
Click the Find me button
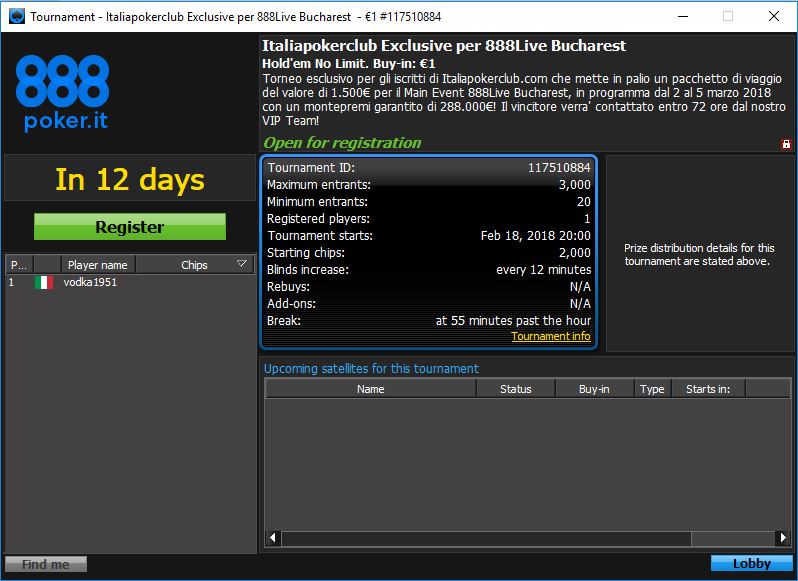coord(46,564)
